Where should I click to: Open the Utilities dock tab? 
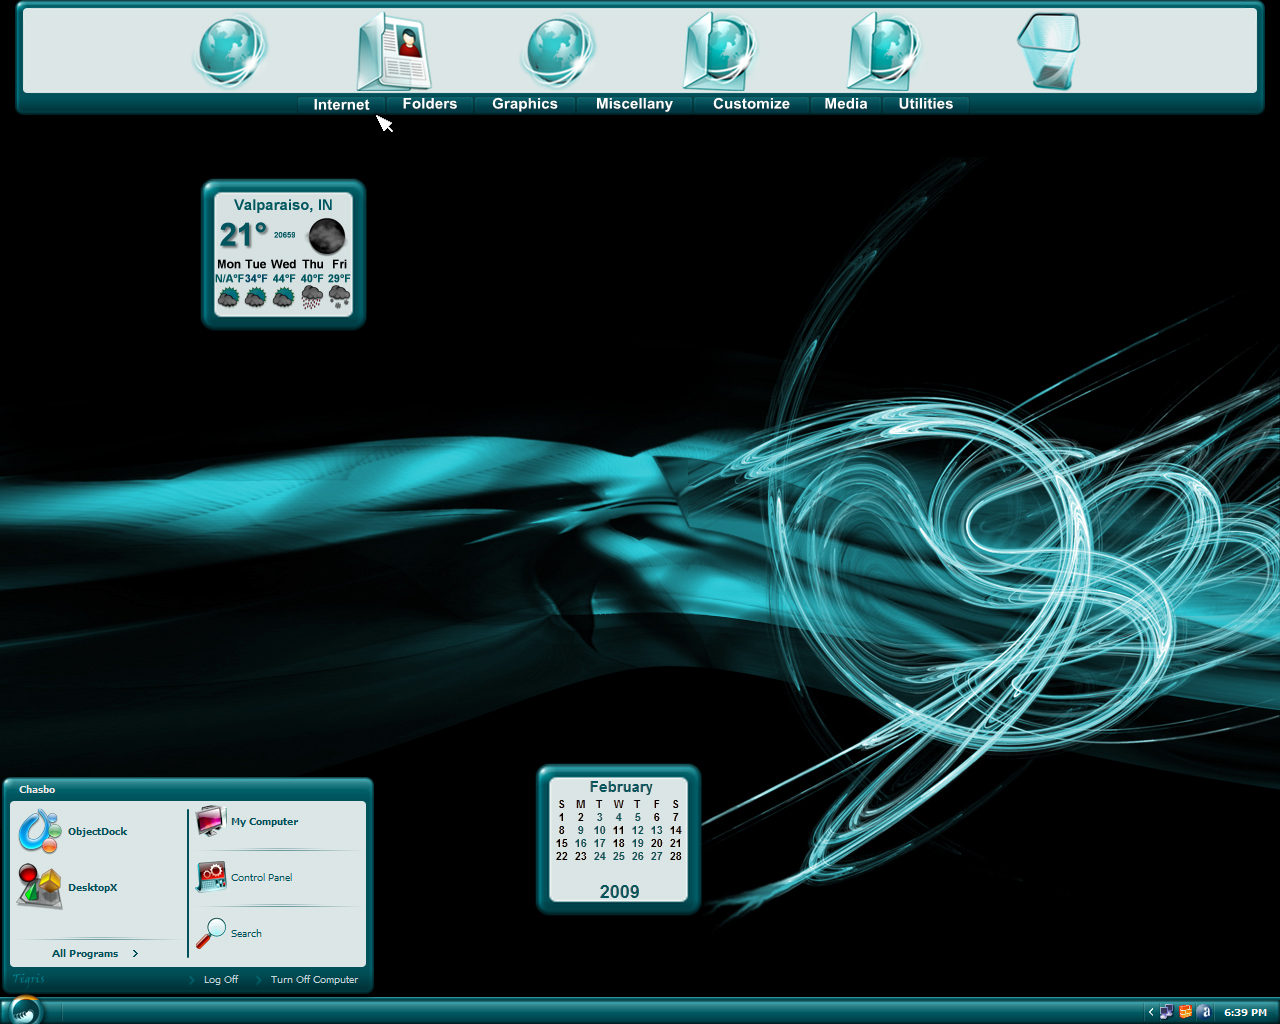pos(926,104)
